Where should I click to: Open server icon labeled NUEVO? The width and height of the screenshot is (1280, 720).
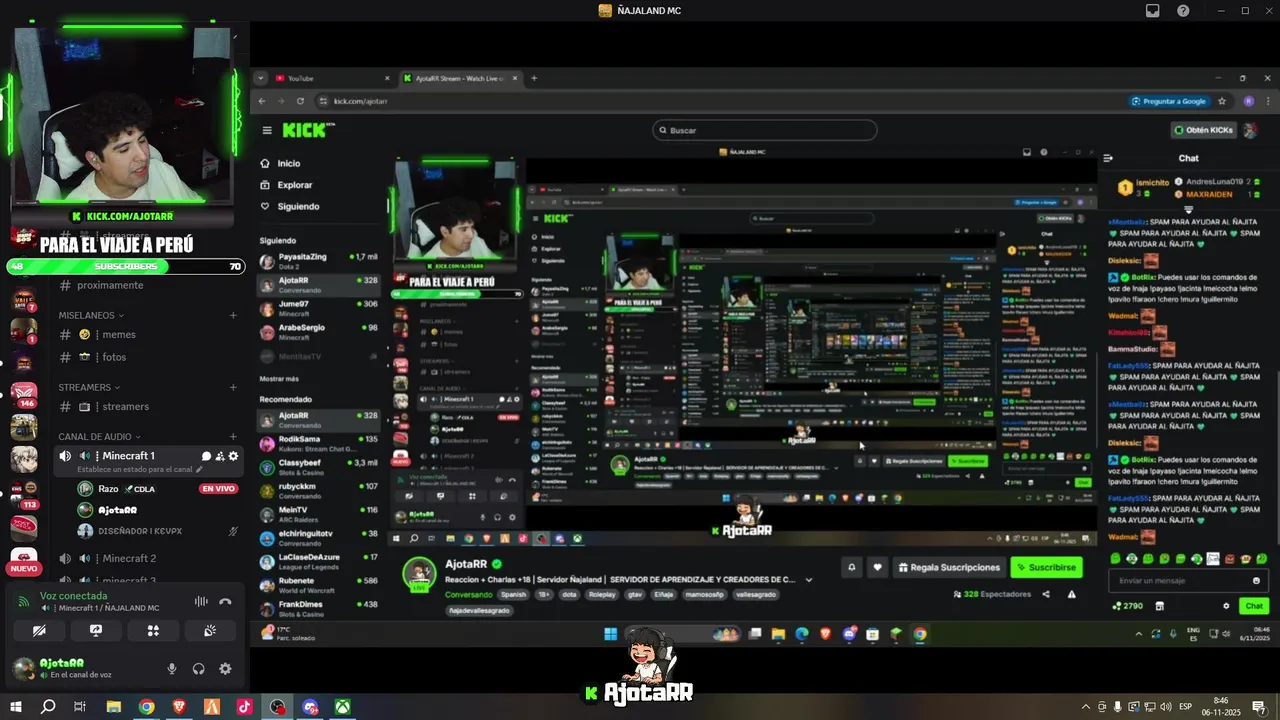coord(23,560)
